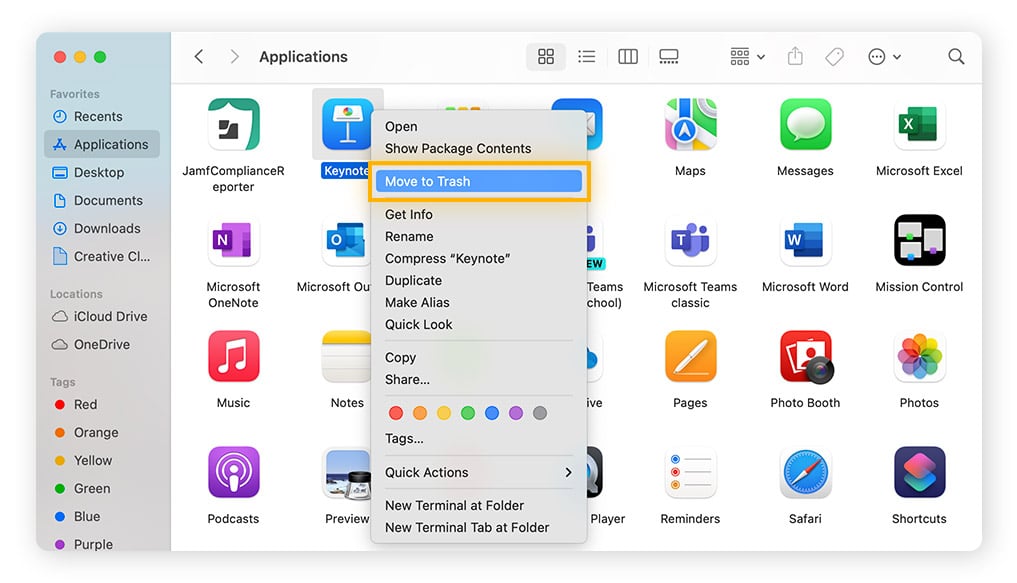Apply the red tag color to Keynote
This screenshot has width=1017, height=583.
click(396, 412)
